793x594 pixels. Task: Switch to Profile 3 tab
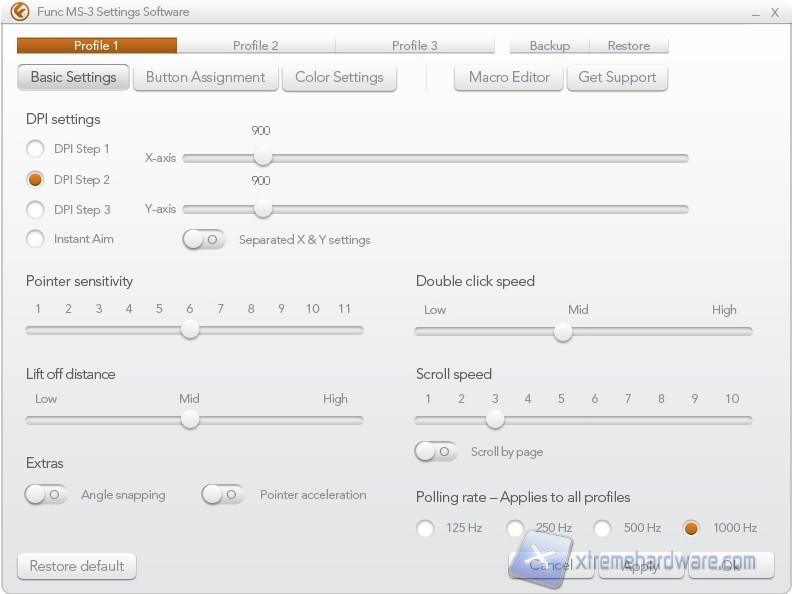[415, 45]
